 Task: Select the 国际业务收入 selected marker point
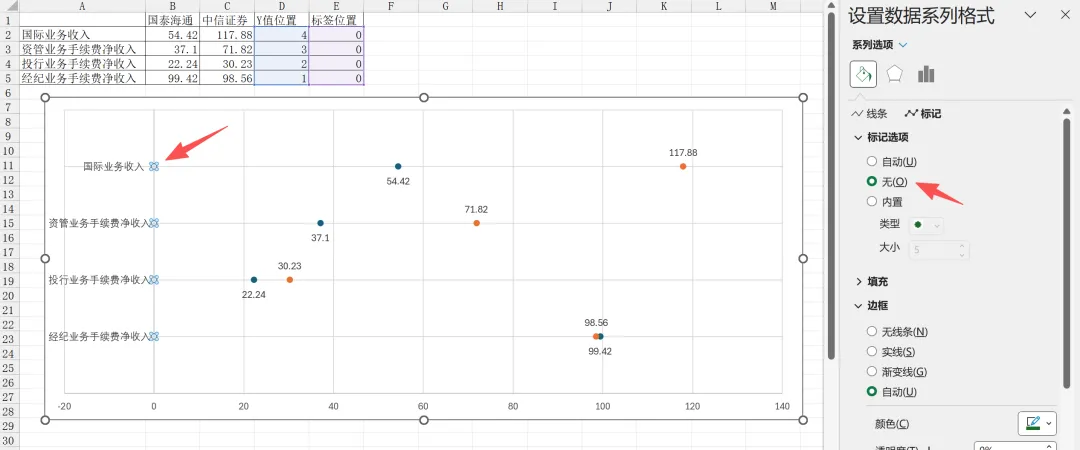[154, 166]
